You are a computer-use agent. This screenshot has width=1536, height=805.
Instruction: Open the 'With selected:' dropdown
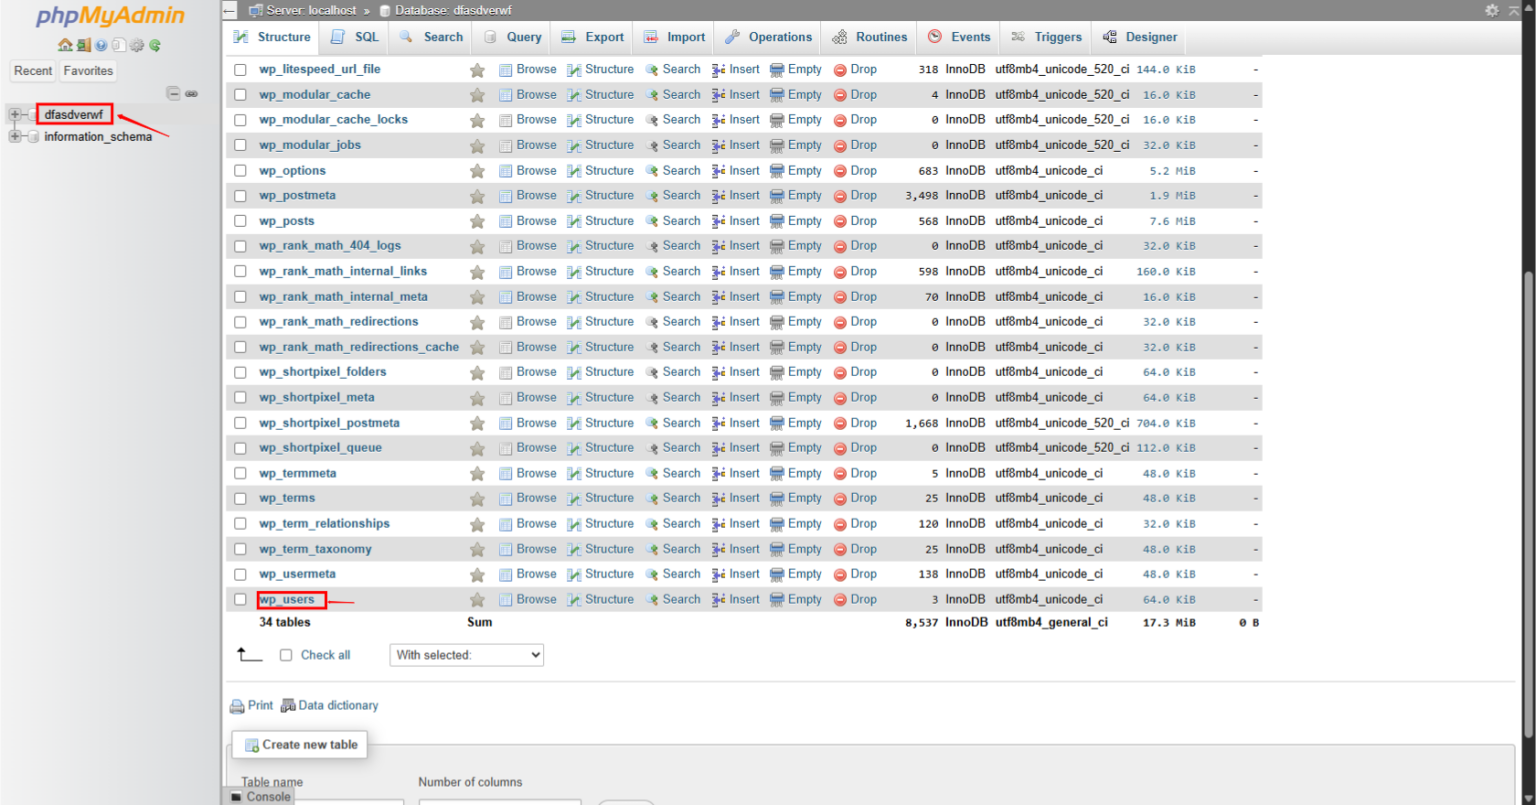point(466,655)
